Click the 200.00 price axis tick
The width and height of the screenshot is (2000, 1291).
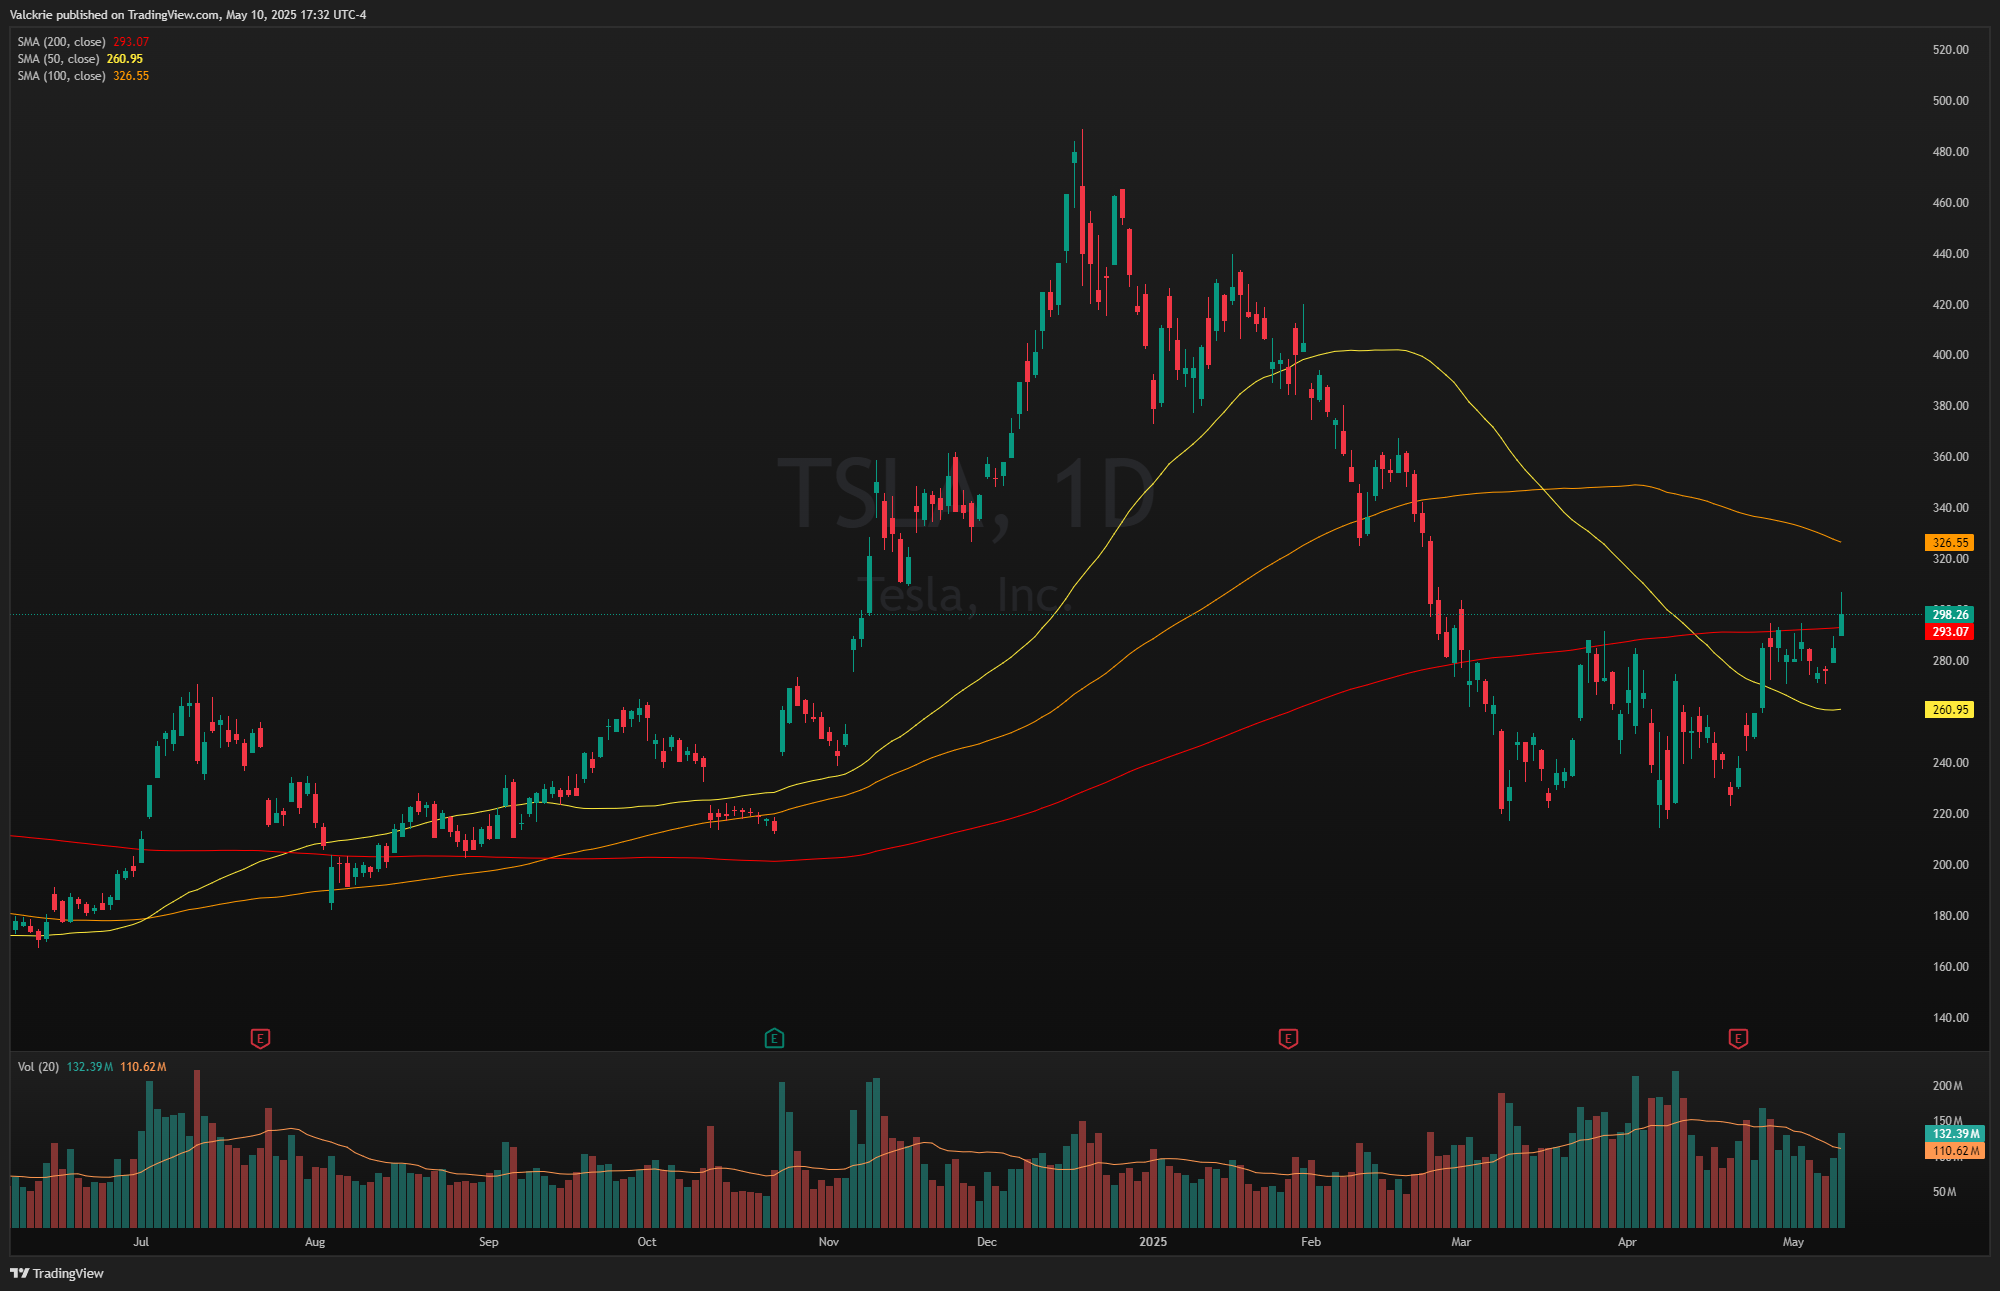[x=1950, y=865]
